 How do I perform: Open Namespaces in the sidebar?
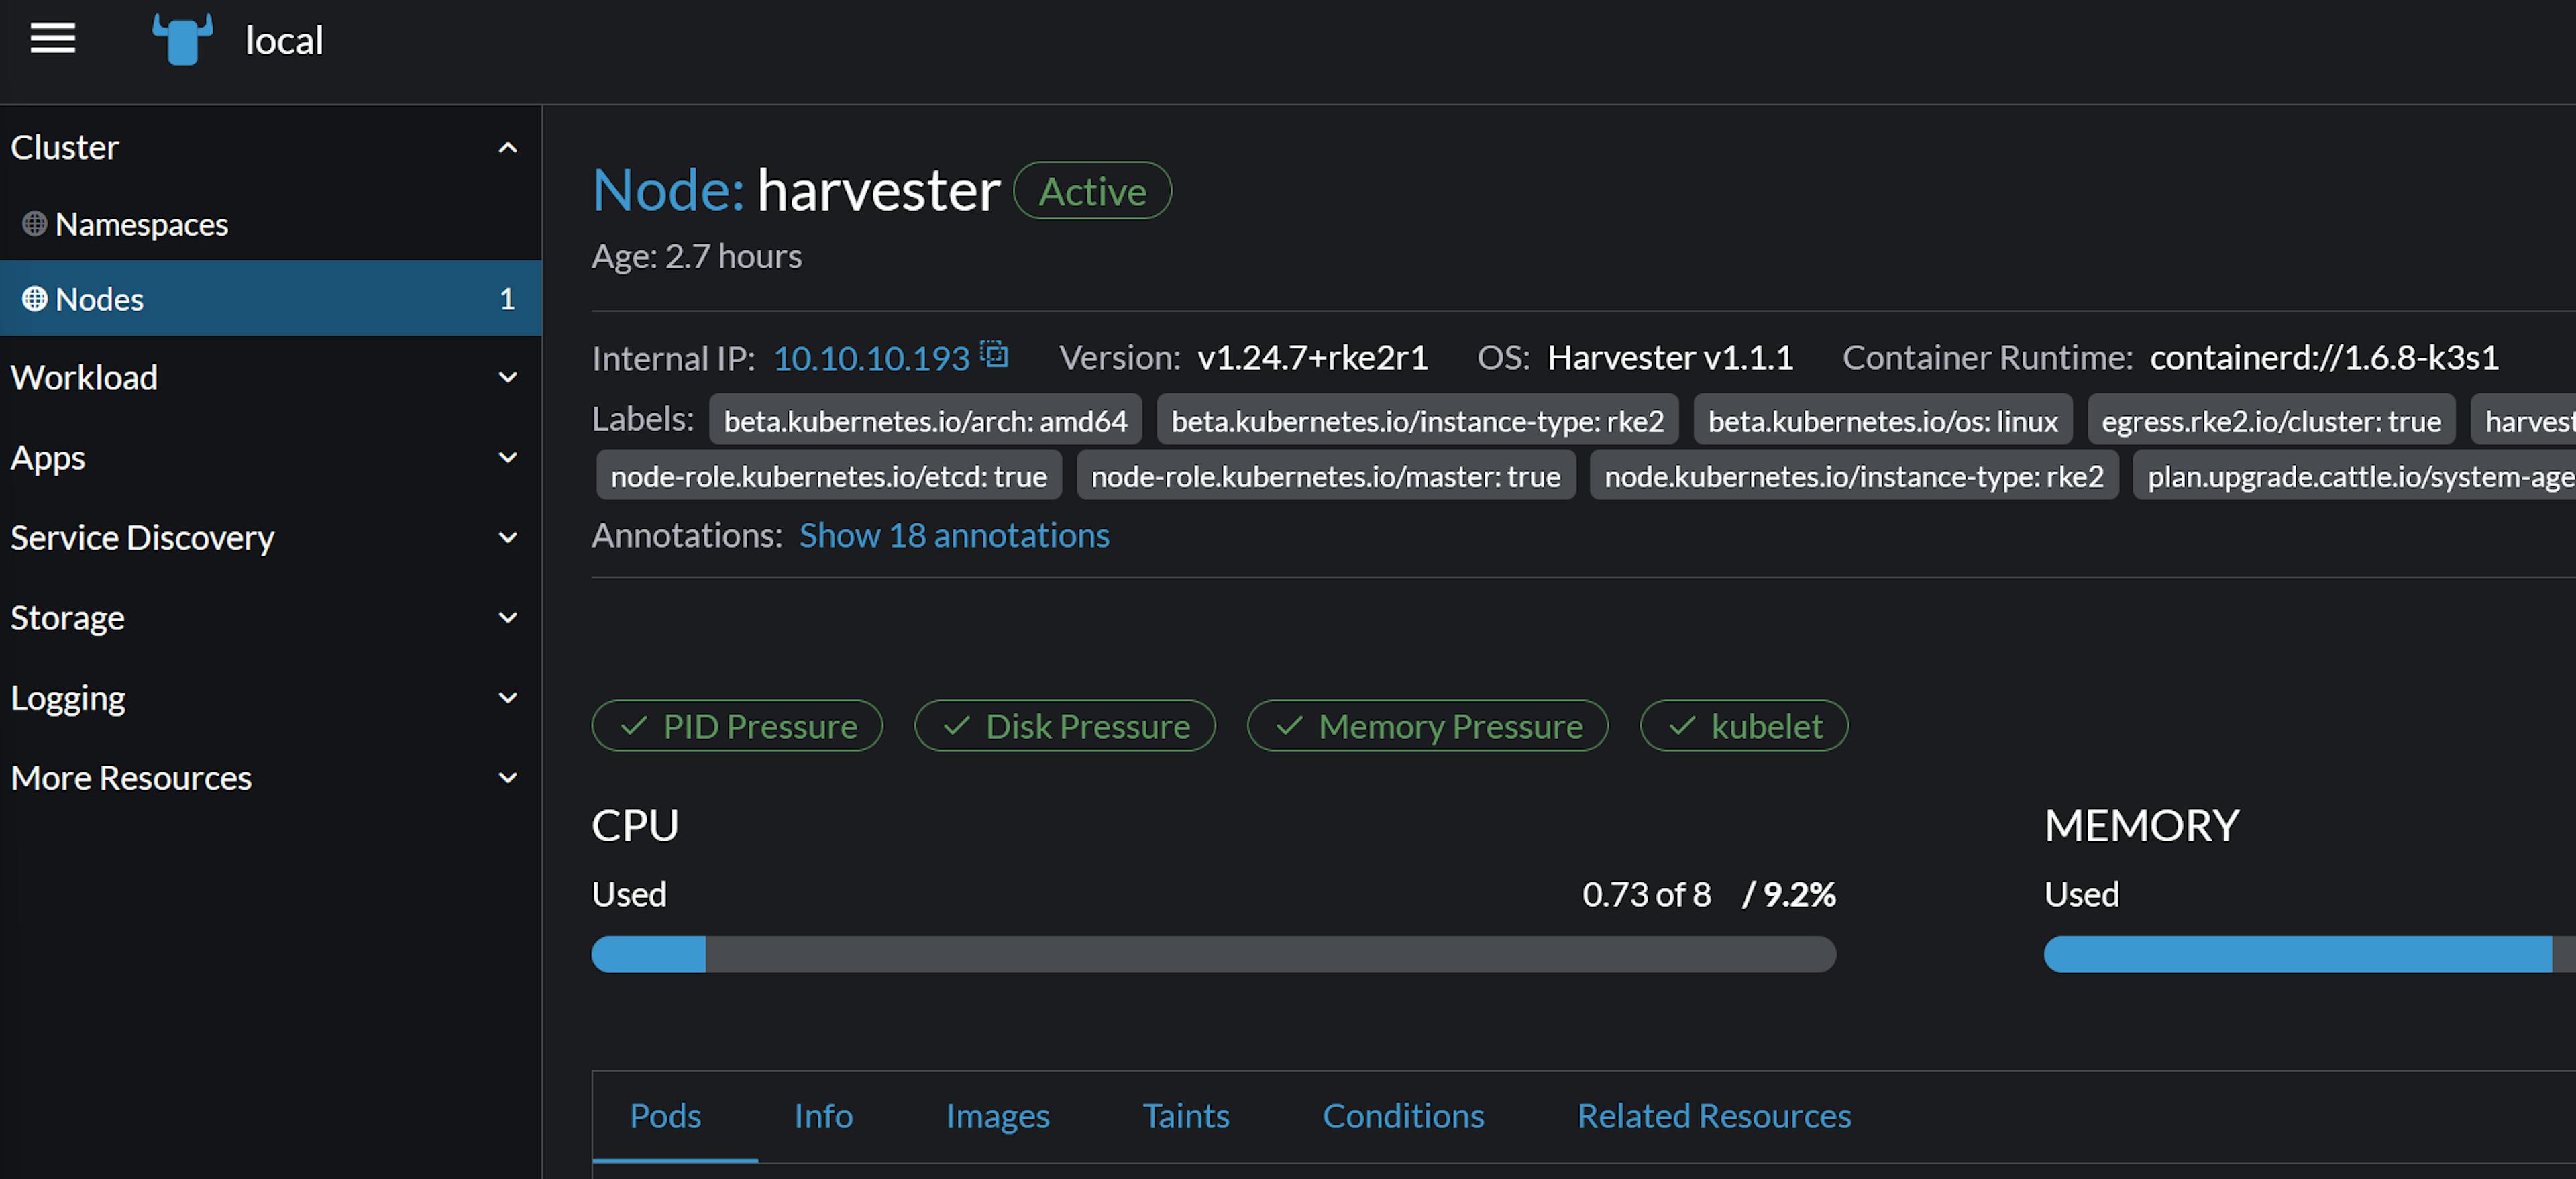[270, 224]
